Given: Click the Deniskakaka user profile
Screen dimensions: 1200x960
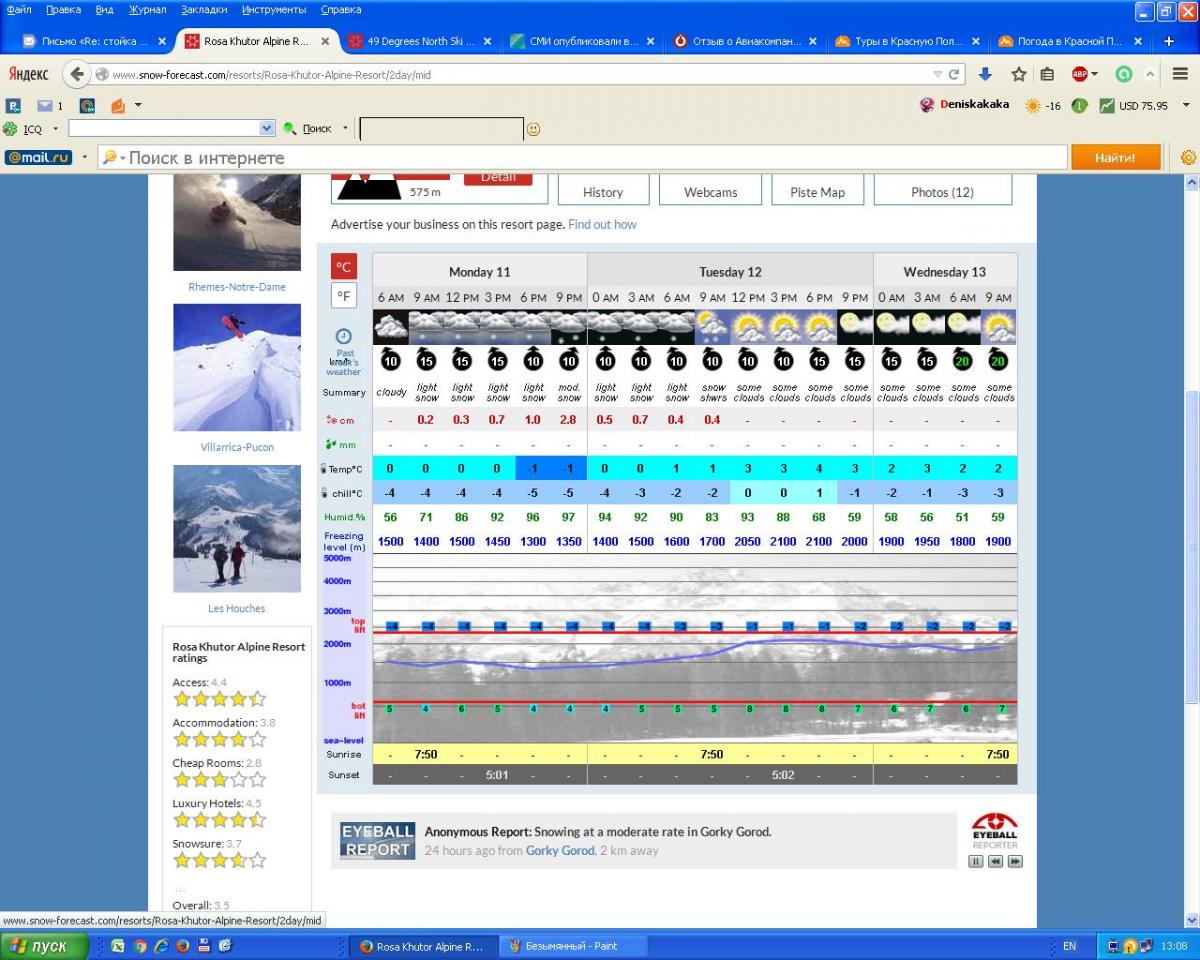Looking at the screenshot, I should (x=964, y=105).
